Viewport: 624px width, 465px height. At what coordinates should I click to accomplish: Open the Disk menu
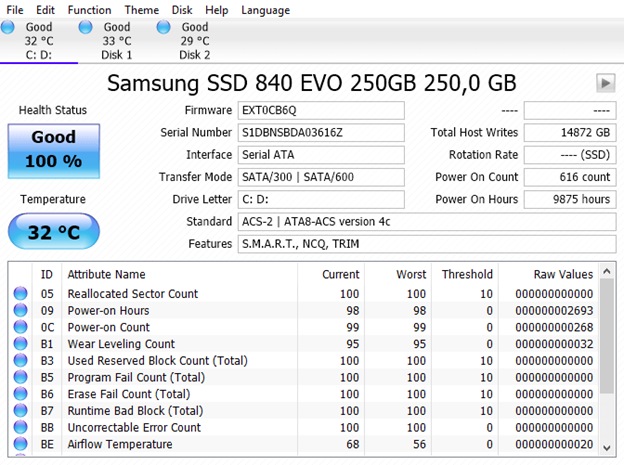click(x=182, y=10)
